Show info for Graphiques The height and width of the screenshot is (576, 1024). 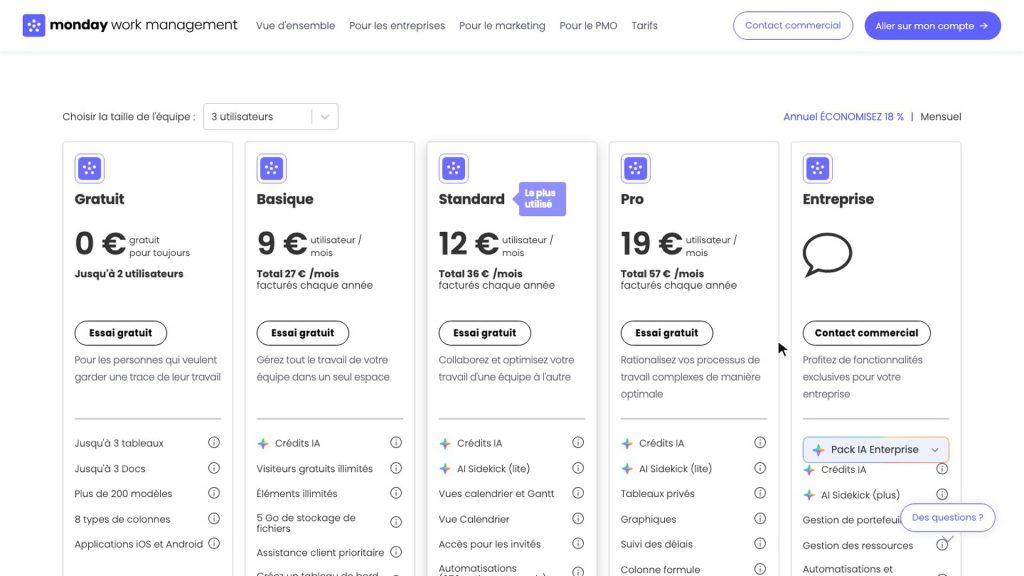[x=760, y=519]
